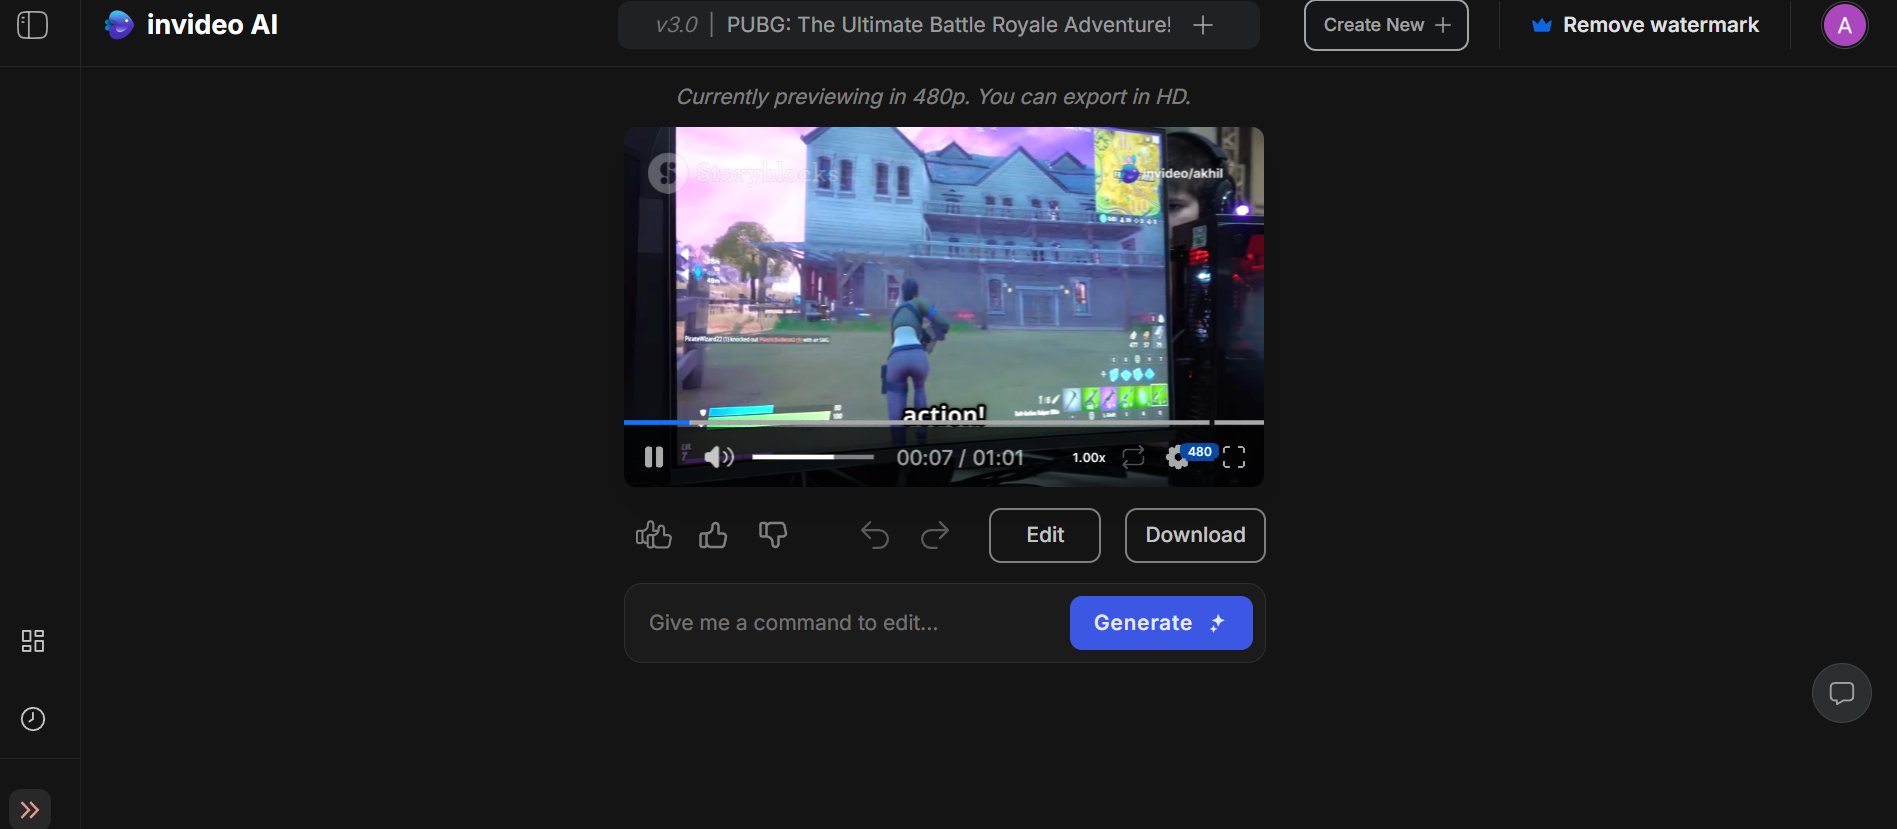The width and height of the screenshot is (1897, 829).
Task: Open the dashboard grid icon
Action: tap(33, 641)
